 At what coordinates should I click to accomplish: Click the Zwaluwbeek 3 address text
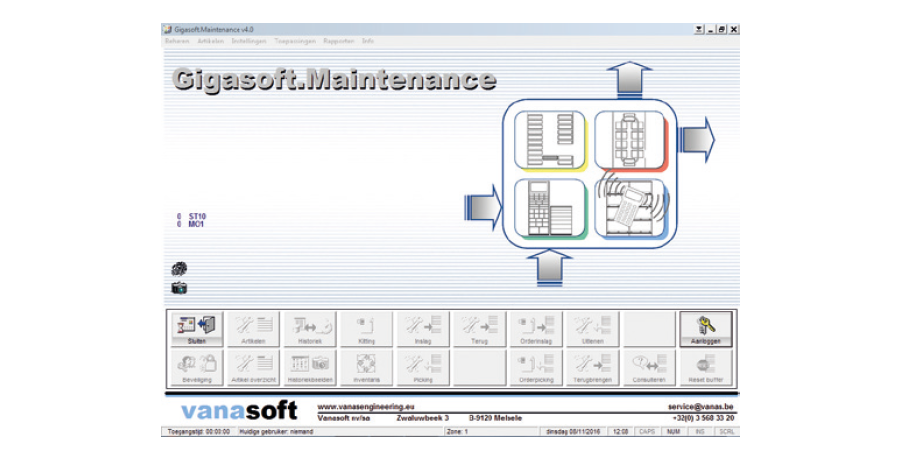click(x=422, y=418)
